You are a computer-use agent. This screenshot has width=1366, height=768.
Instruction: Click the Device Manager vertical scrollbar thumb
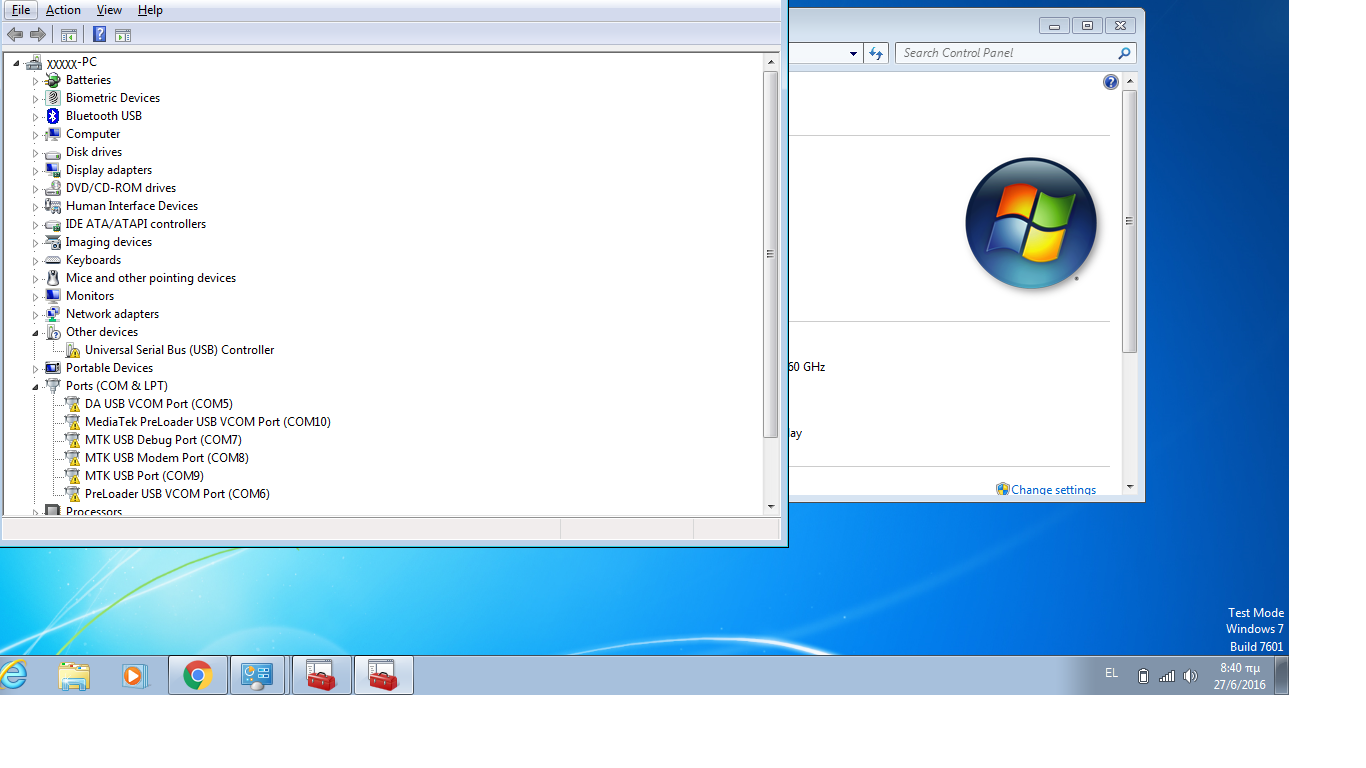pos(771,254)
